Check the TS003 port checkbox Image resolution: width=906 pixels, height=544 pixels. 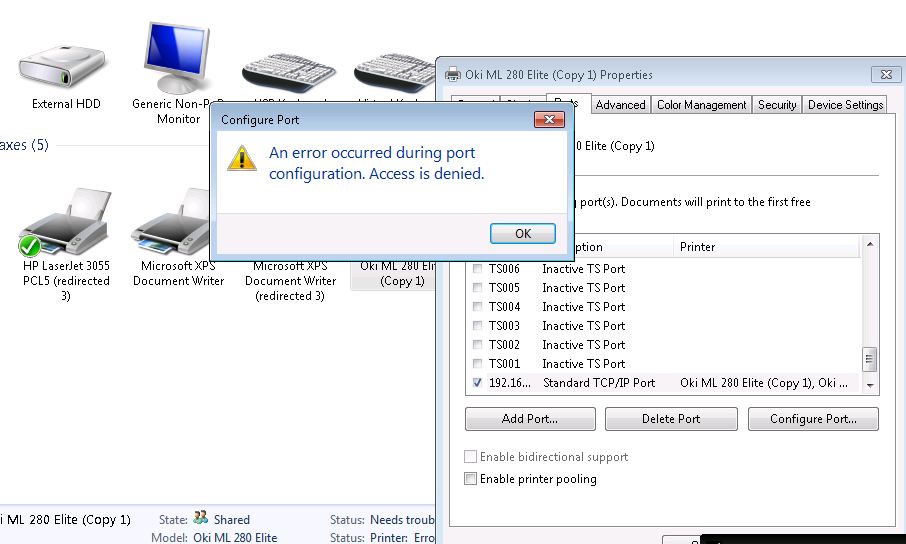[477, 325]
